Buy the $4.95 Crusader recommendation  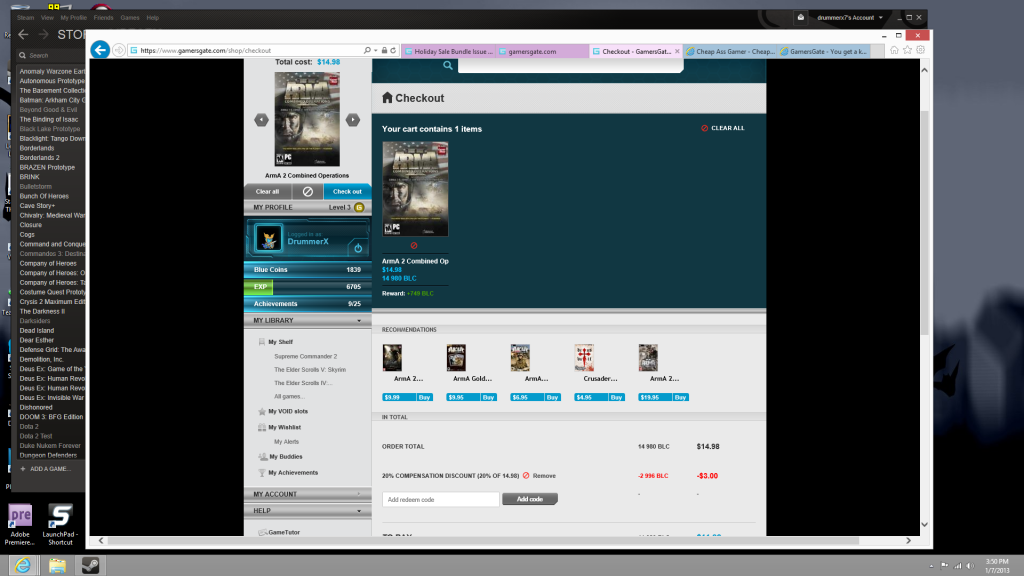tap(616, 397)
